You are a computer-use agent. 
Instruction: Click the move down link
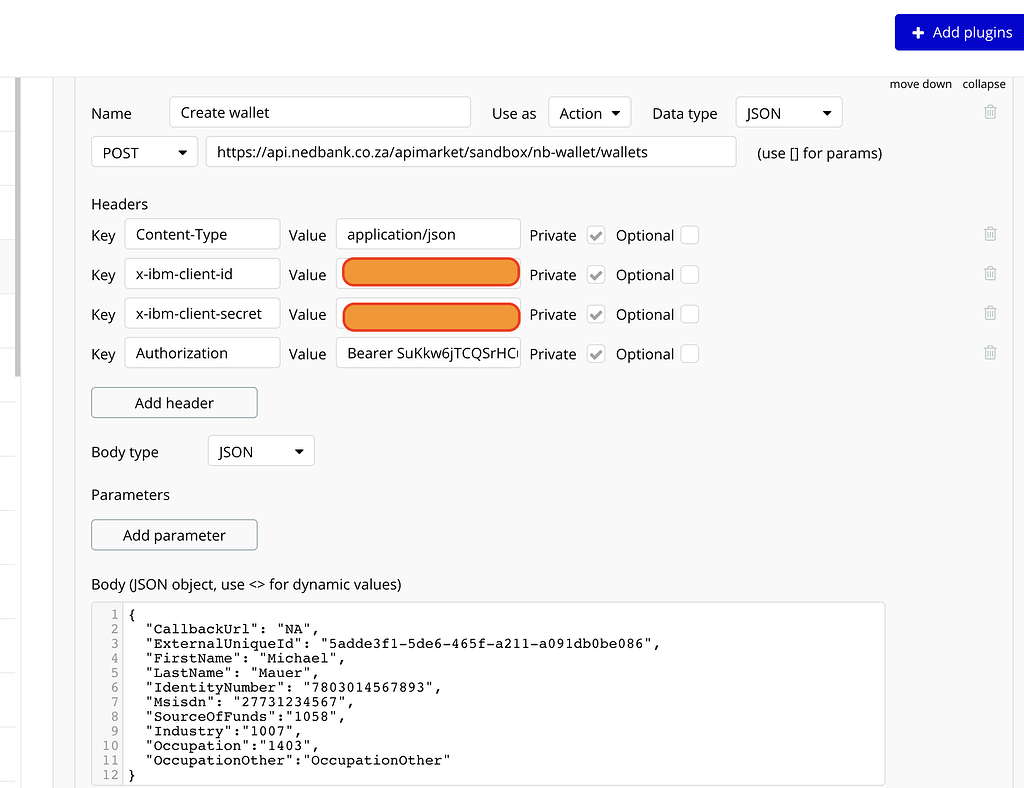tap(920, 84)
